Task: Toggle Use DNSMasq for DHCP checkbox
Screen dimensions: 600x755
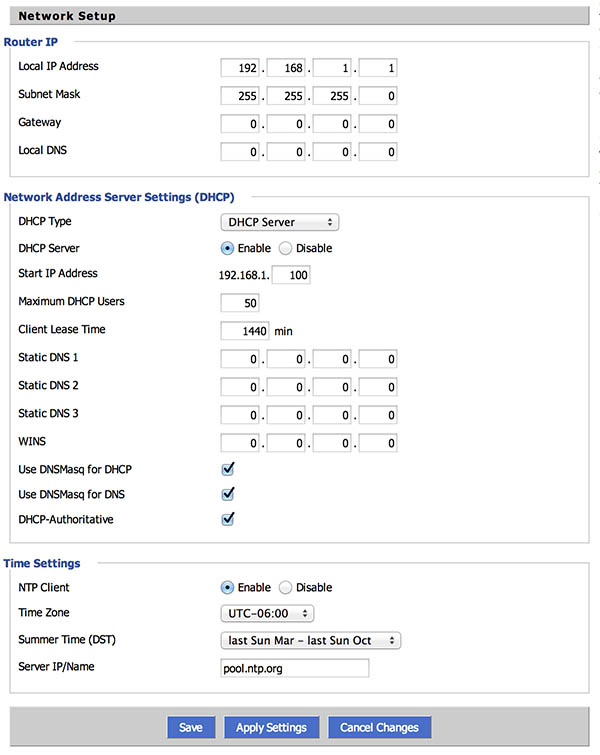Action: pyautogui.click(x=228, y=469)
